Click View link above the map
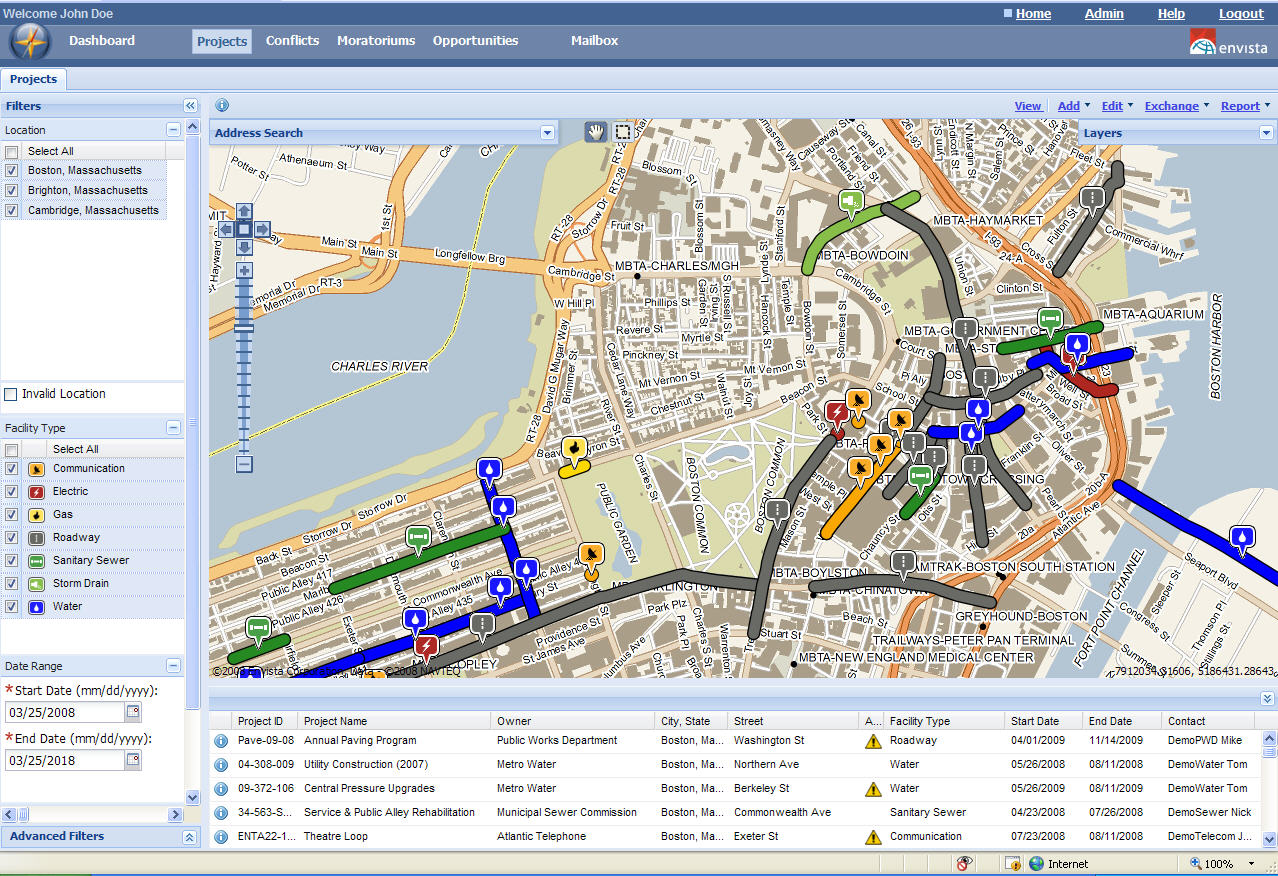Image resolution: width=1278 pixels, height=876 pixels. (1028, 106)
